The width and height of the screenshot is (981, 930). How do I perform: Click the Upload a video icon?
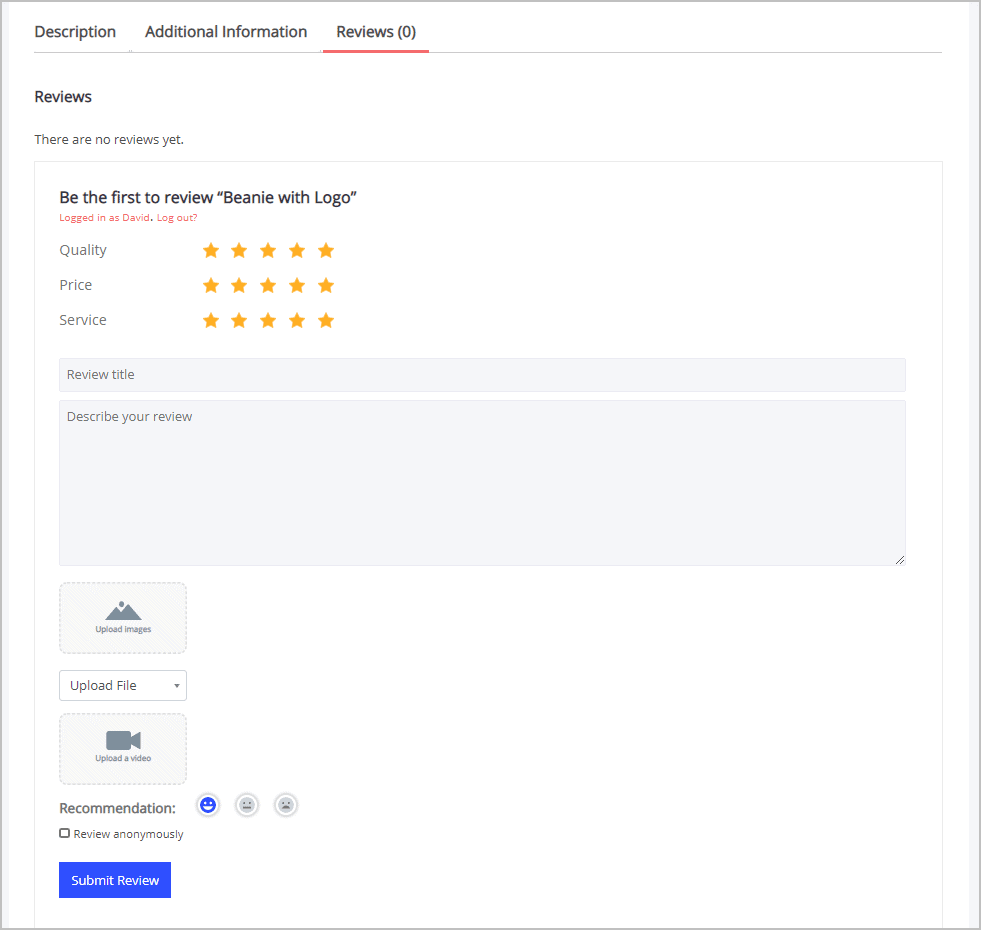pos(122,742)
